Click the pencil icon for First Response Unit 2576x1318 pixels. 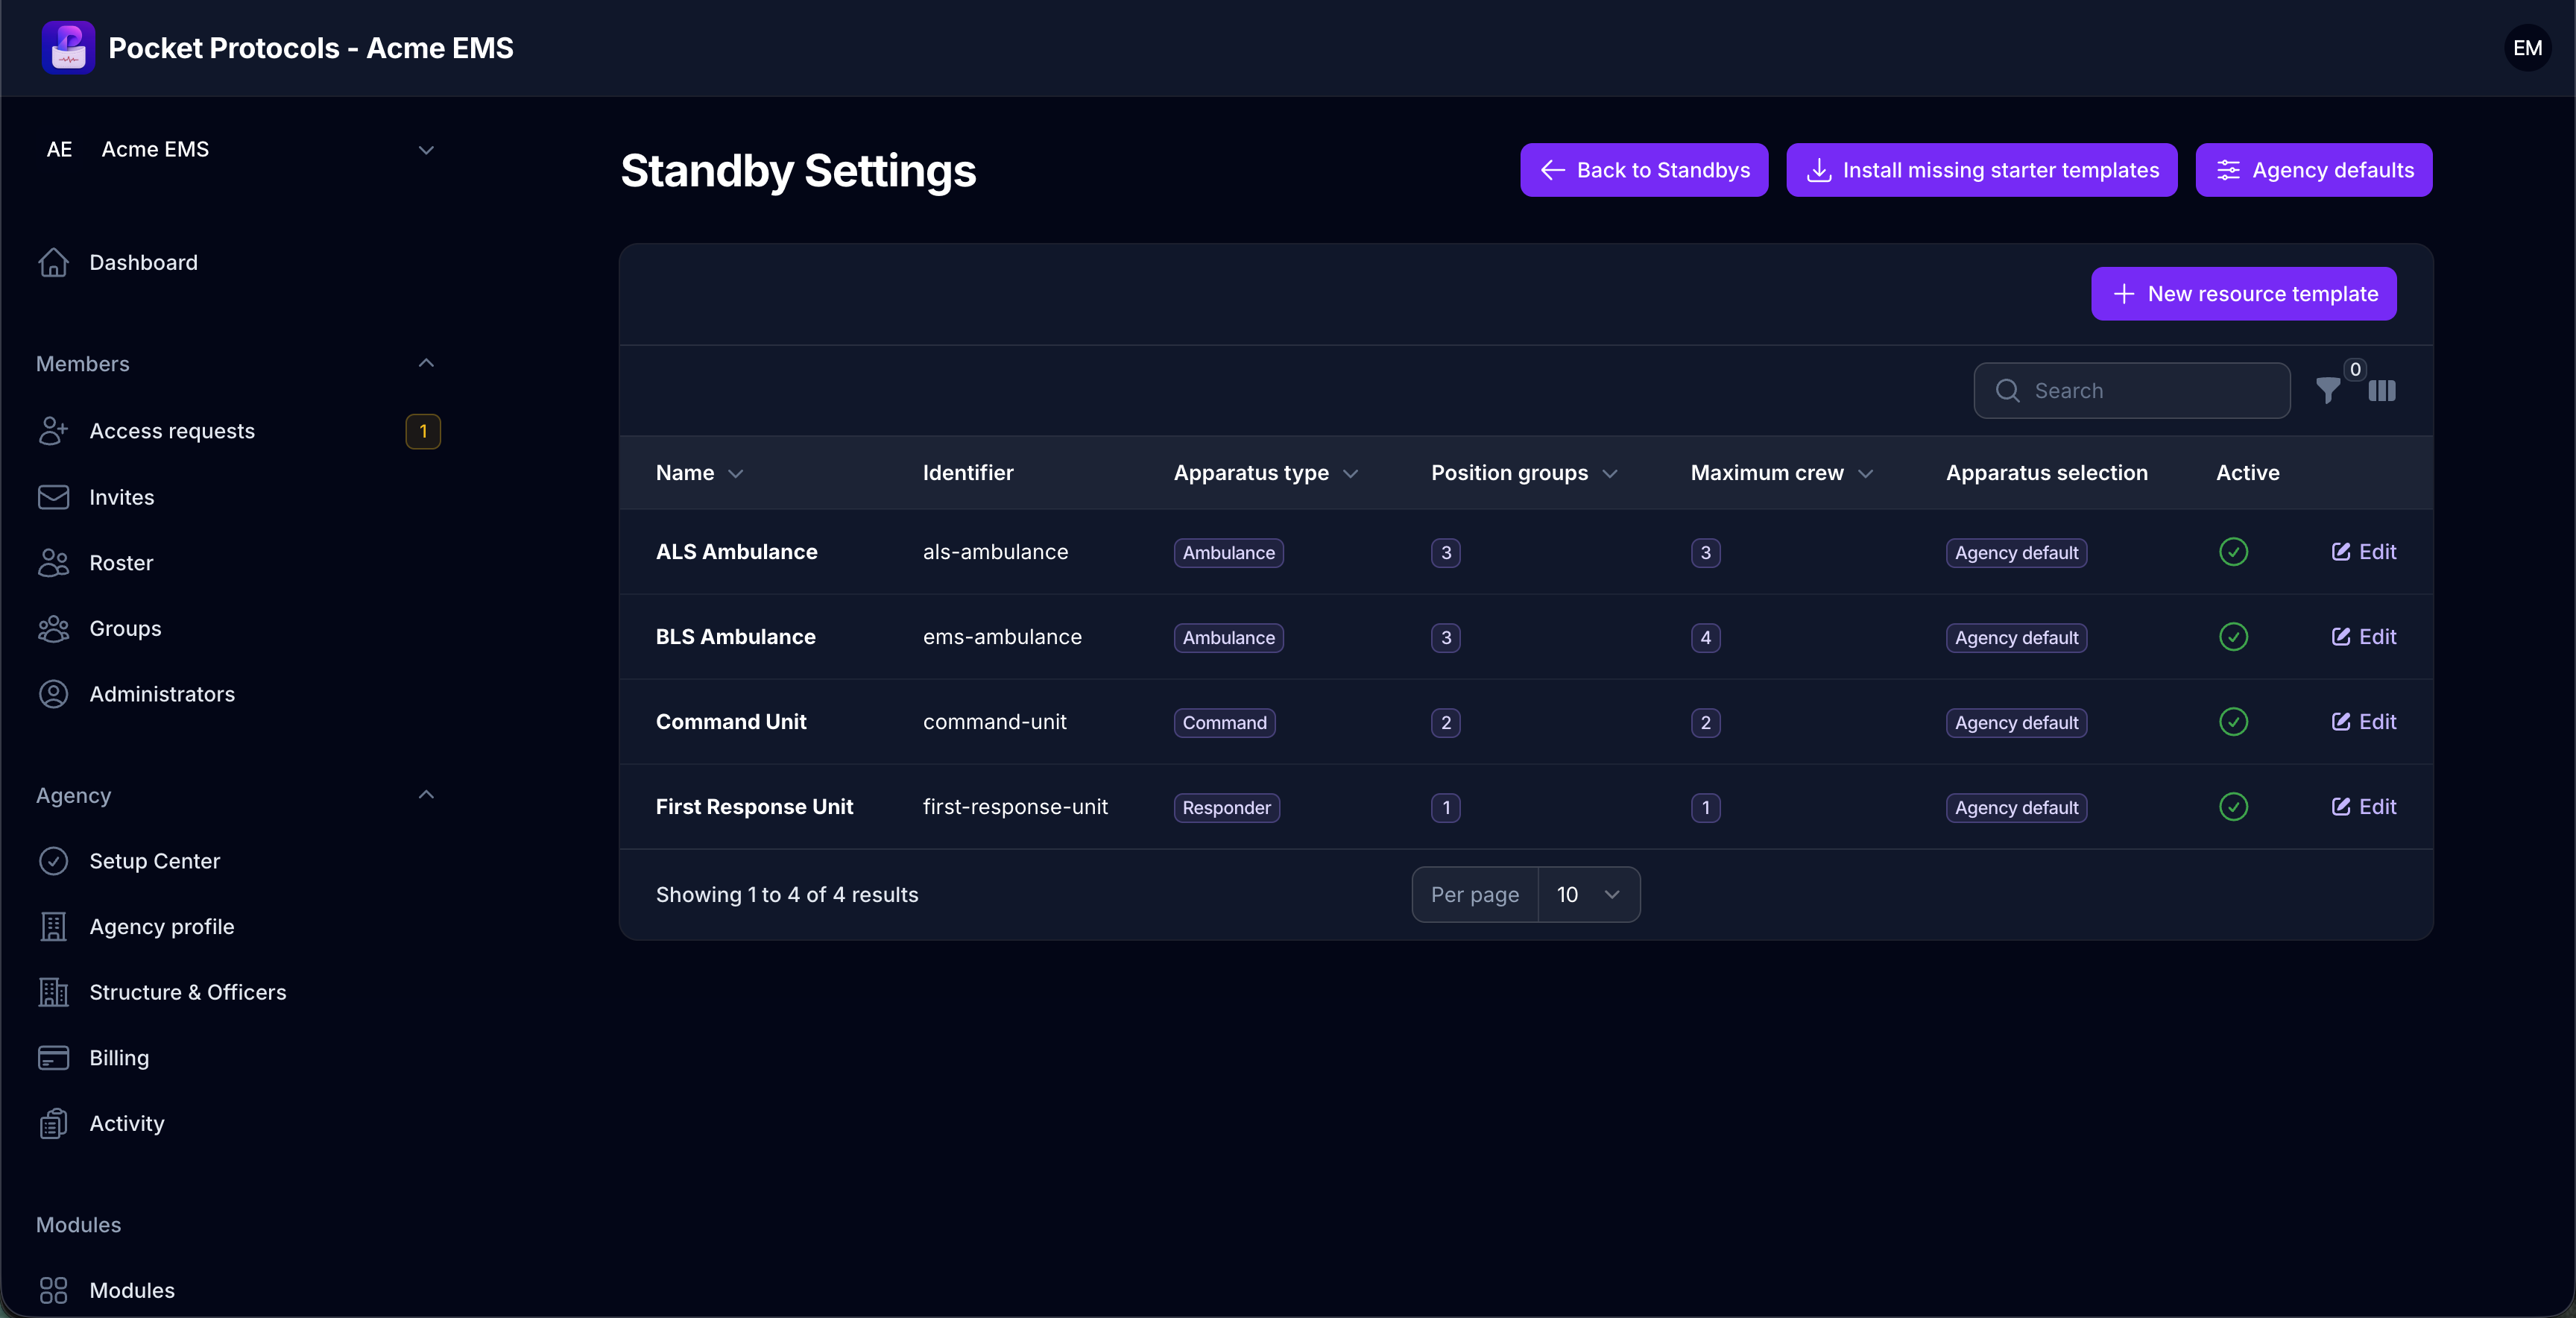click(2340, 807)
